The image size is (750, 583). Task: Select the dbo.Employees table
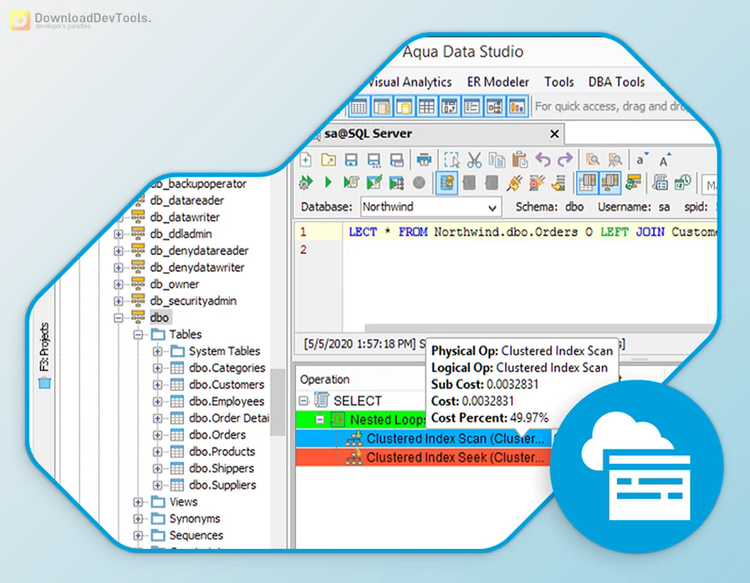226,402
